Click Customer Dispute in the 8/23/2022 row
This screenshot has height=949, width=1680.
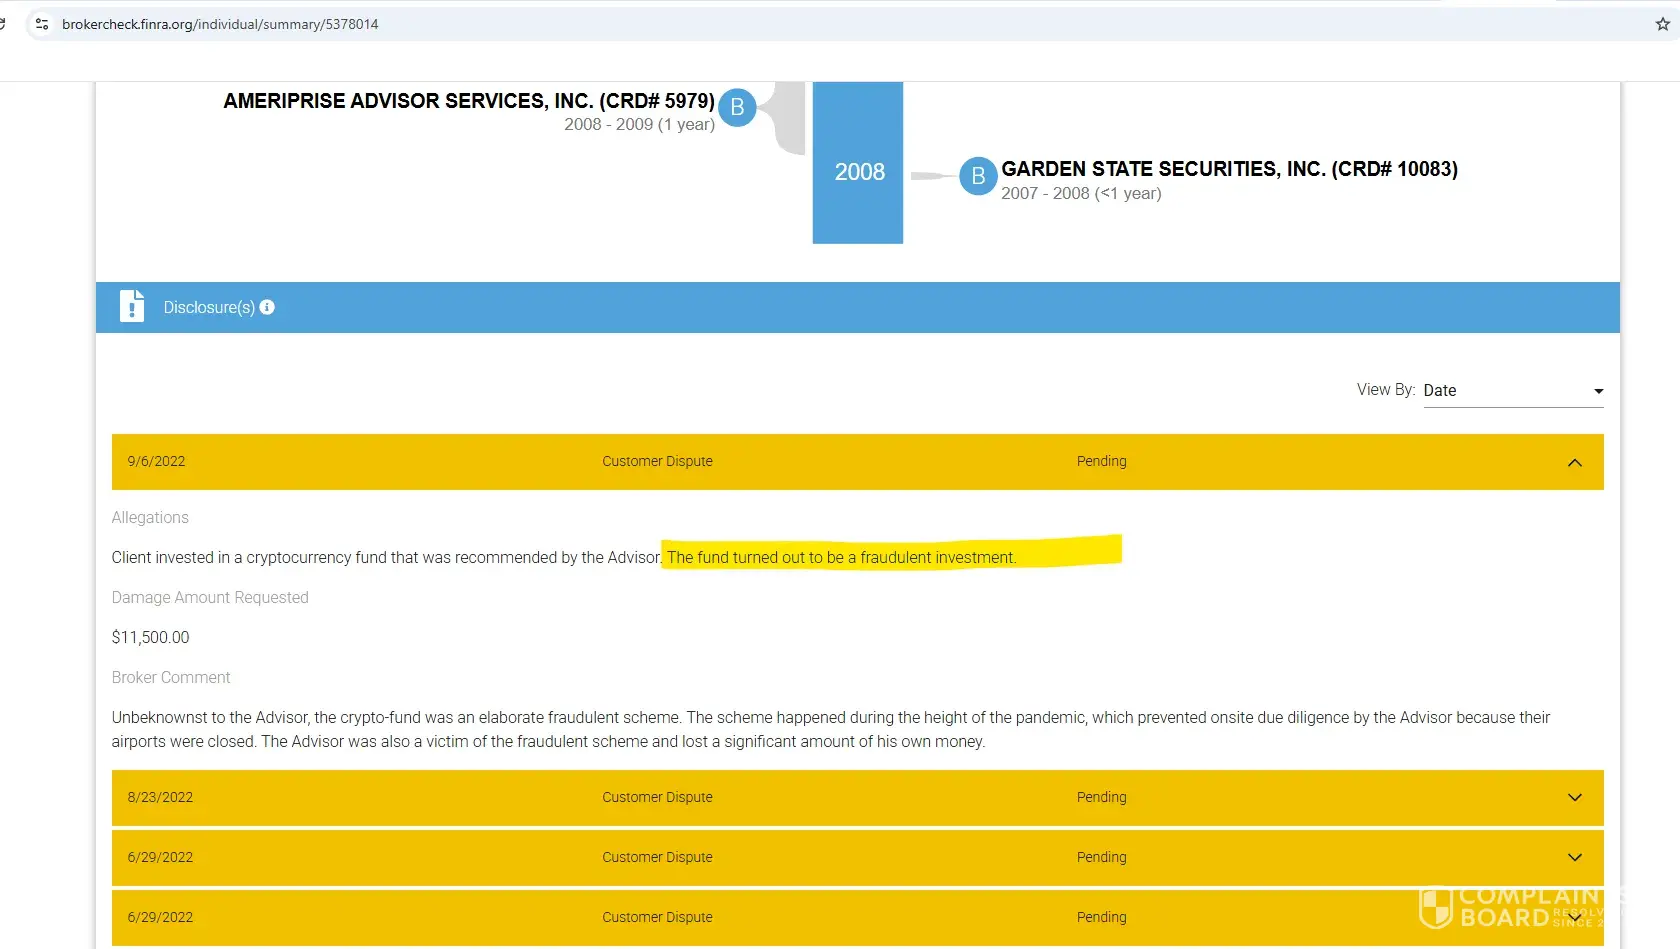[x=657, y=798]
